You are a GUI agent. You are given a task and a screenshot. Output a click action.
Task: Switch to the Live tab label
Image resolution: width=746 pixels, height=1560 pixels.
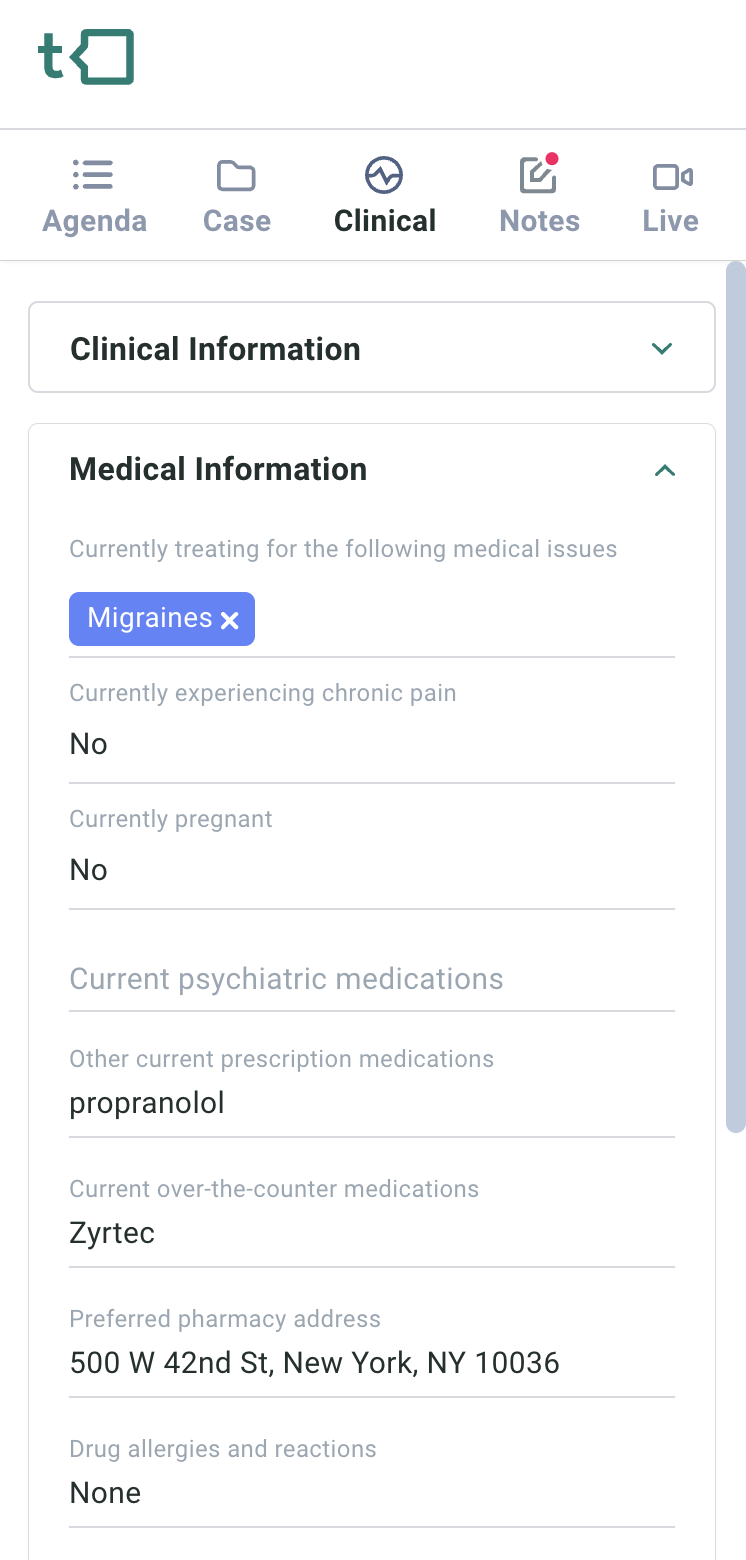(x=670, y=221)
